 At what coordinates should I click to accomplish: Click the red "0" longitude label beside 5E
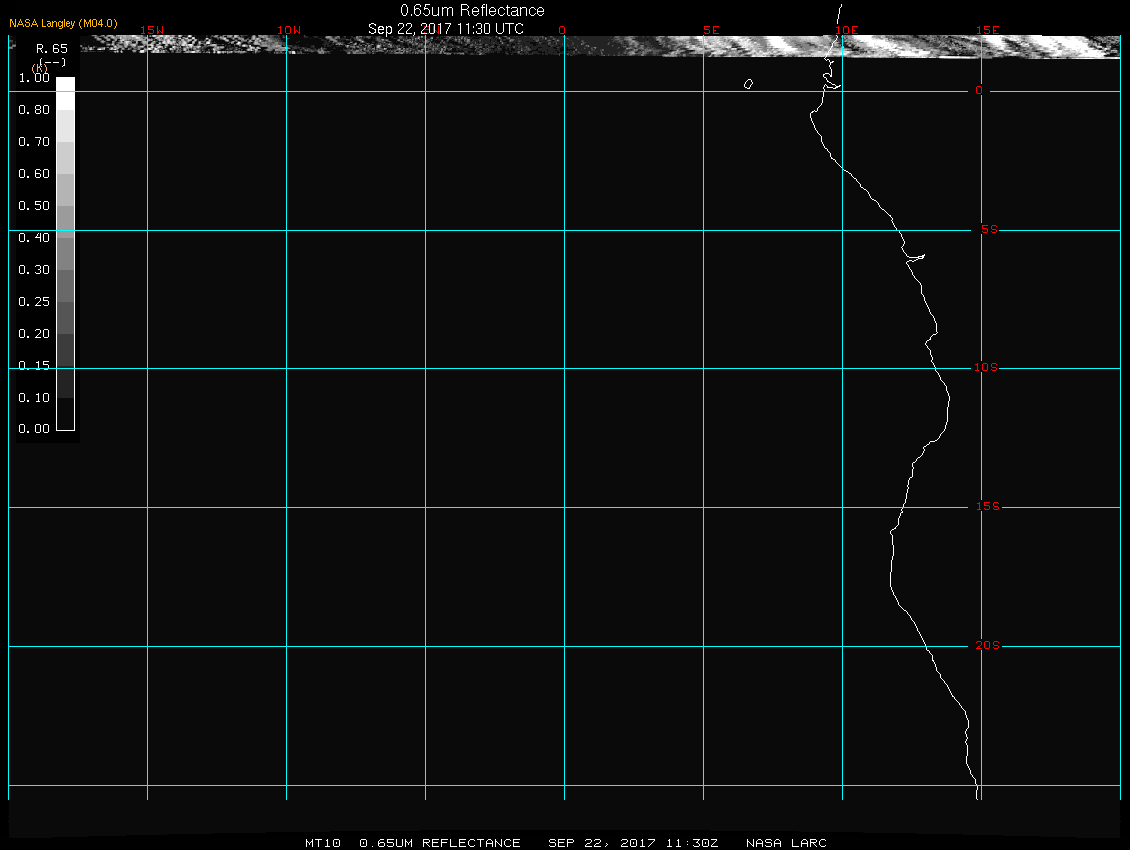562,30
